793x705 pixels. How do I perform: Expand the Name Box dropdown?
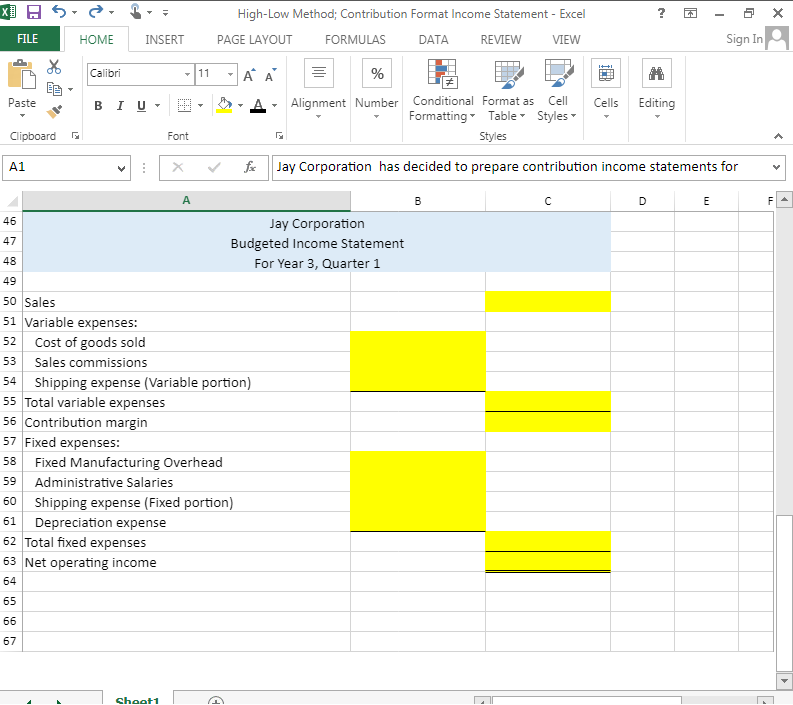[x=121, y=168]
